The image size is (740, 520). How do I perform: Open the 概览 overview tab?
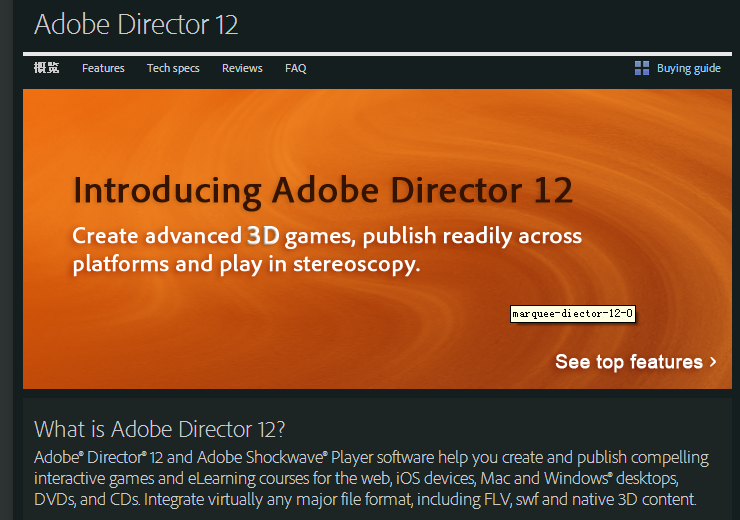(x=46, y=68)
